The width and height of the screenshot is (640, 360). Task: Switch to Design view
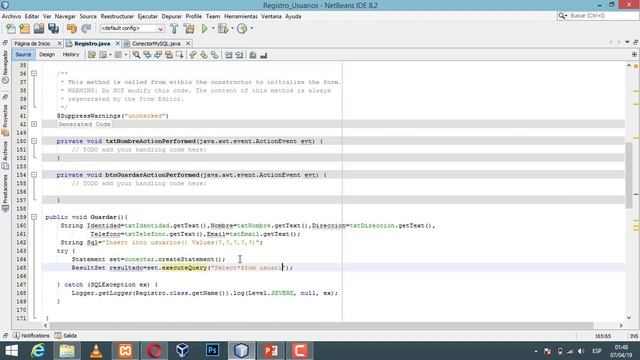click(47, 55)
